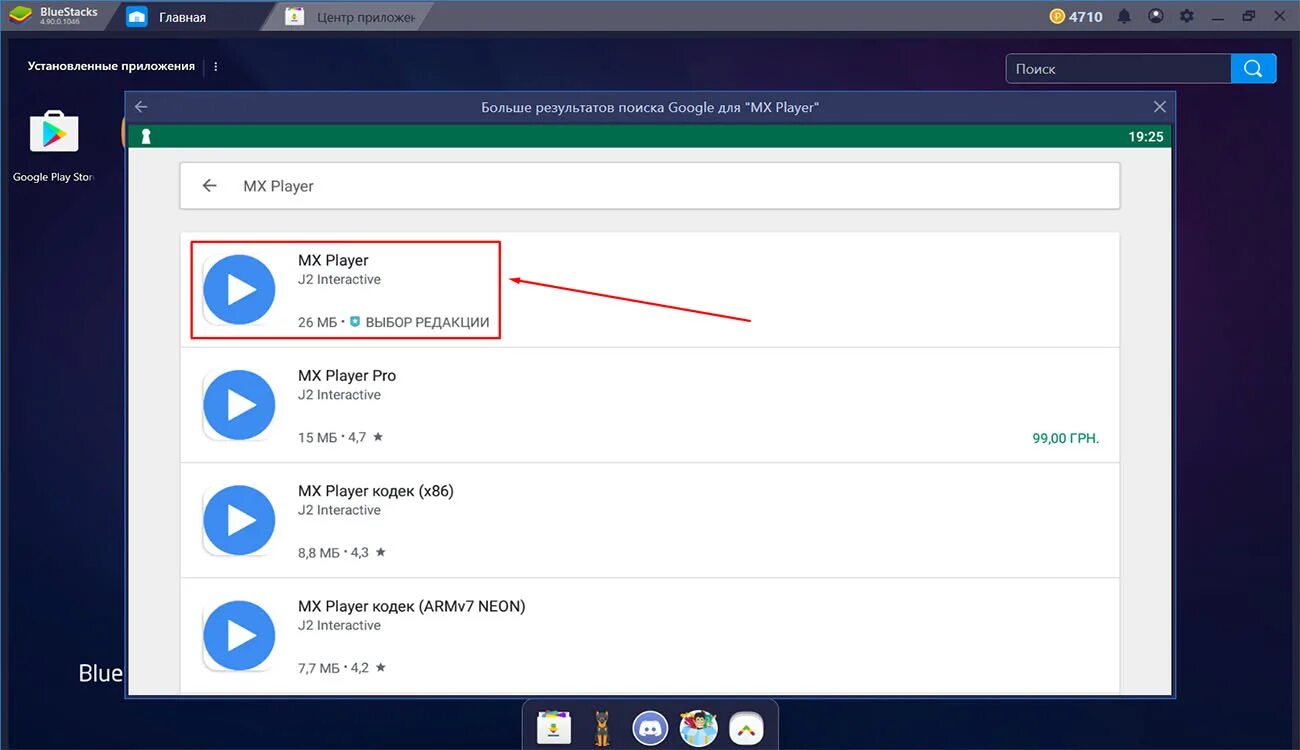Open the MX Player Pro app icon
Image resolution: width=1300 pixels, height=750 pixels.
point(239,405)
